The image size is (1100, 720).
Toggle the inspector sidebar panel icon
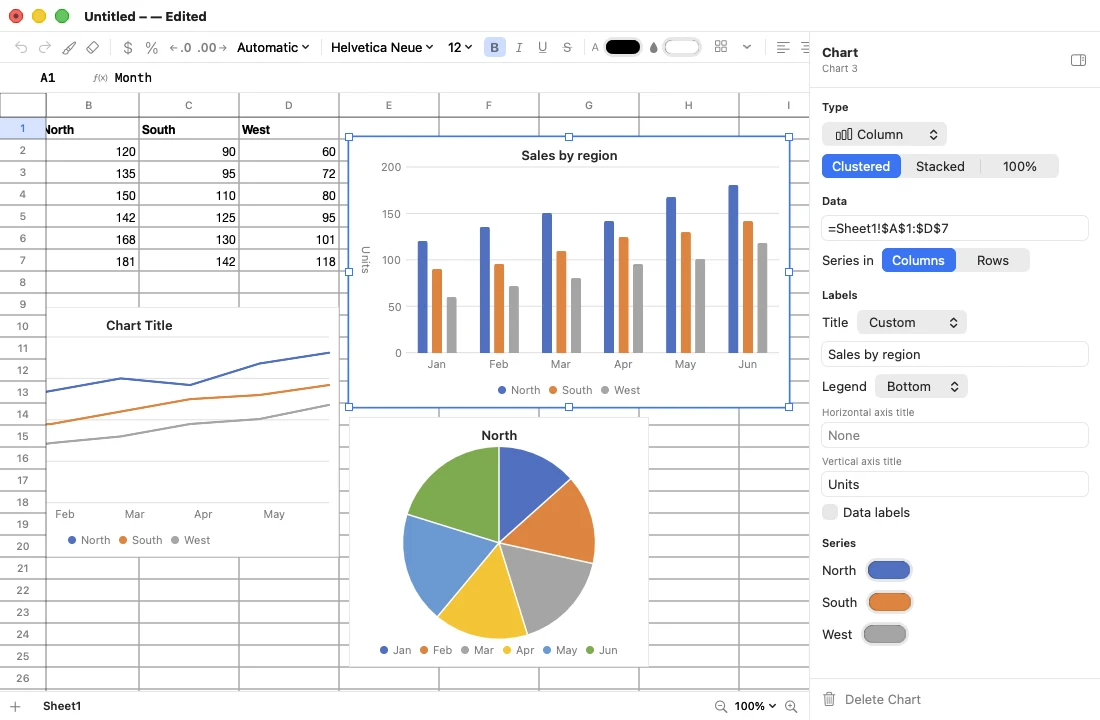tap(1078, 60)
